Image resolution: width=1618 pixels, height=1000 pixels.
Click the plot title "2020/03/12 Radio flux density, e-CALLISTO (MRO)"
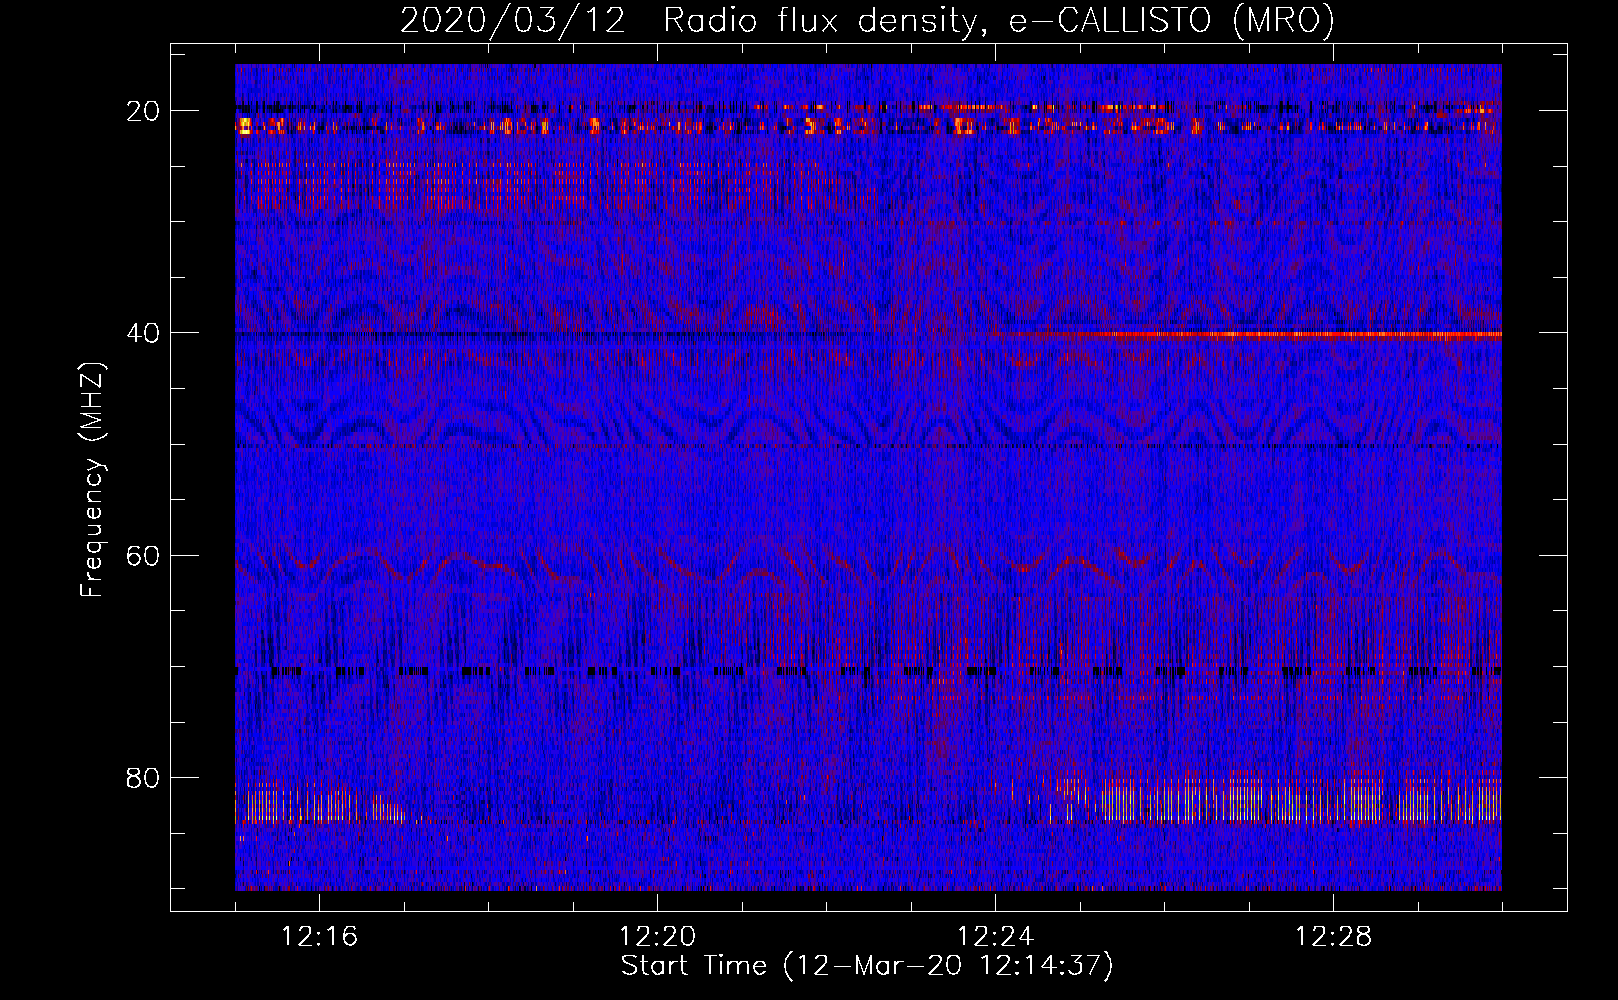867,20
